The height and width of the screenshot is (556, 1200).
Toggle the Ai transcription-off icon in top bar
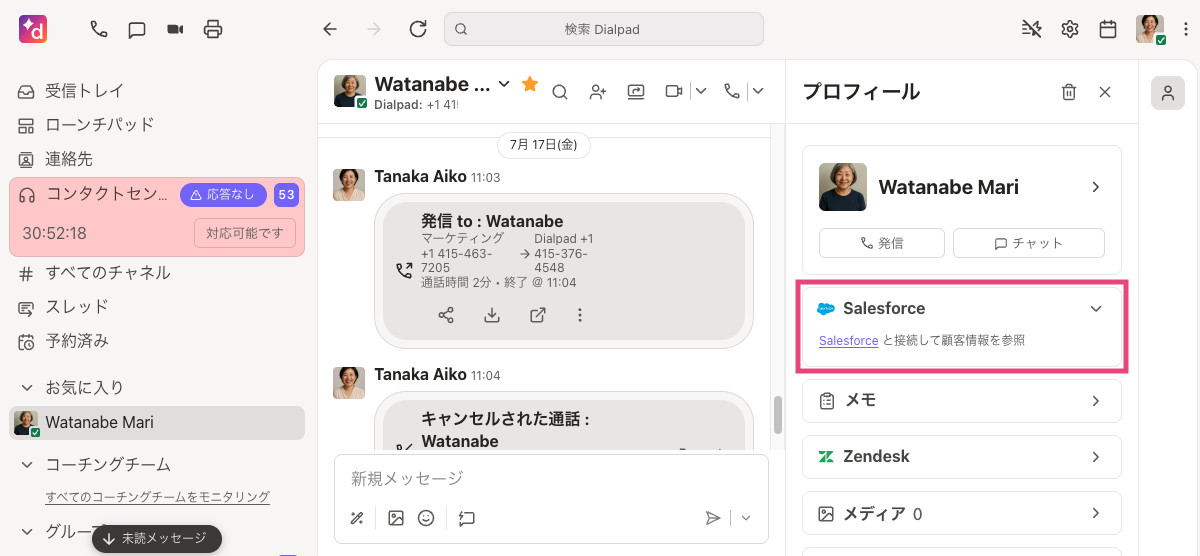[x=1032, y=29]
